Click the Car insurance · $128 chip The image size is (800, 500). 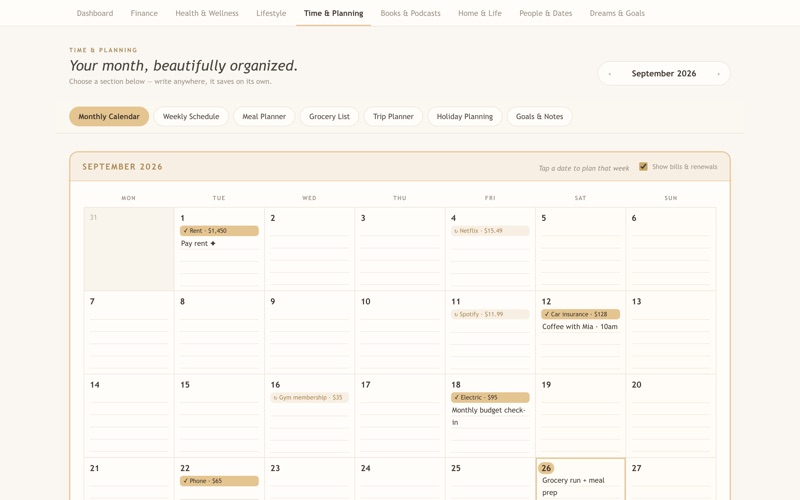[580, 314]
